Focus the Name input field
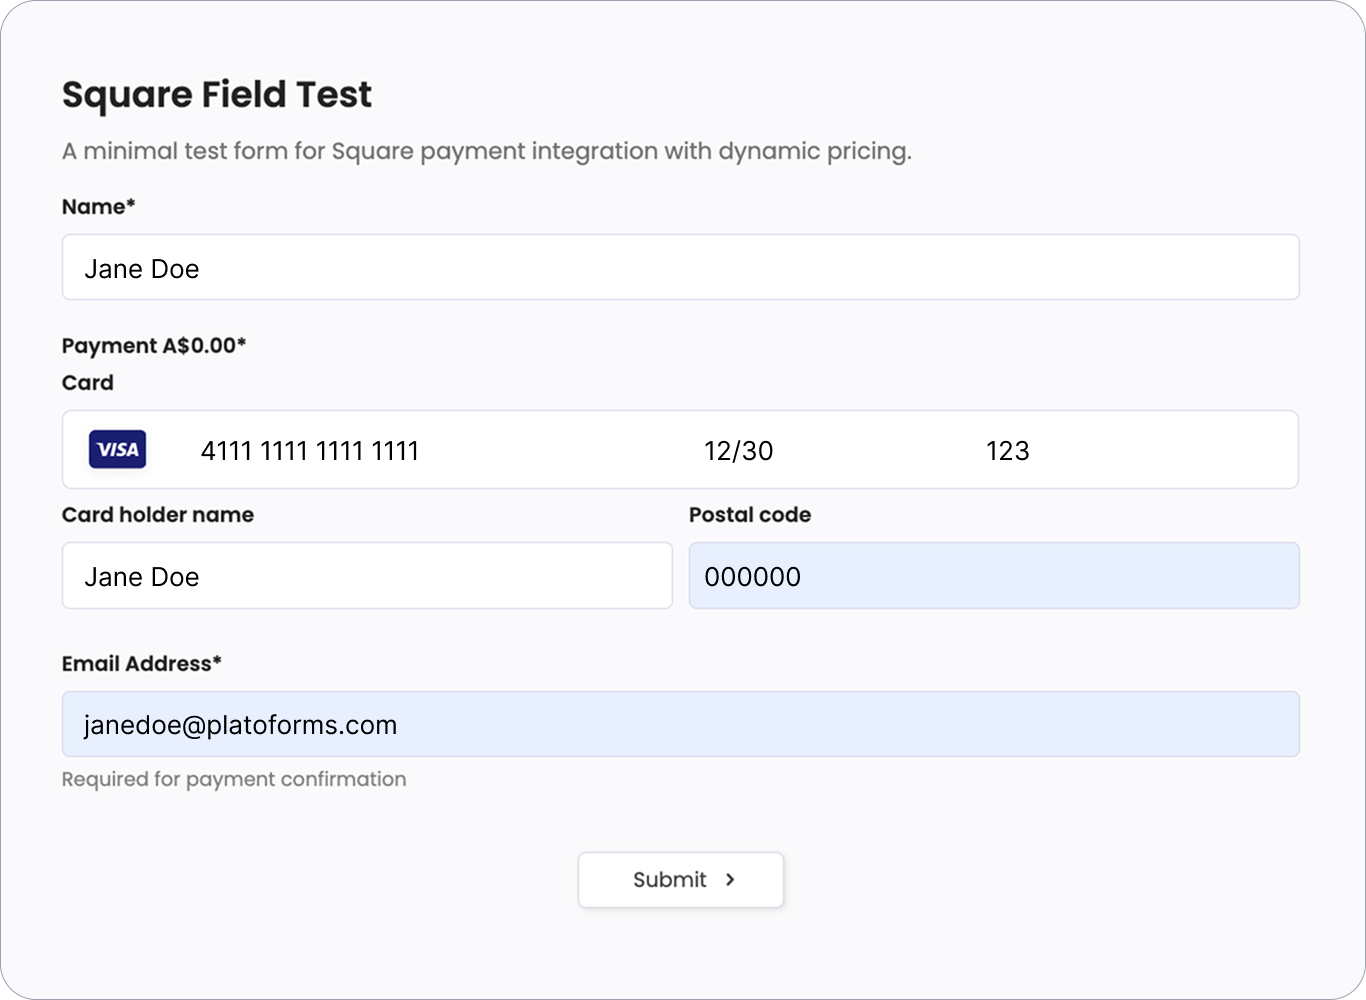This screenshot has width=1366, height=1000. pyautogui.click(x=681, y=267)
